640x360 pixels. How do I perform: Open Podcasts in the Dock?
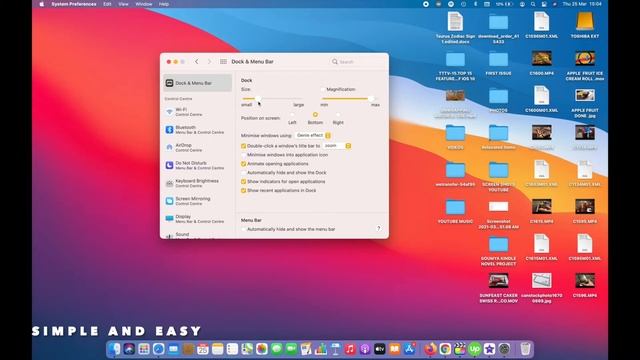(364, 349)
